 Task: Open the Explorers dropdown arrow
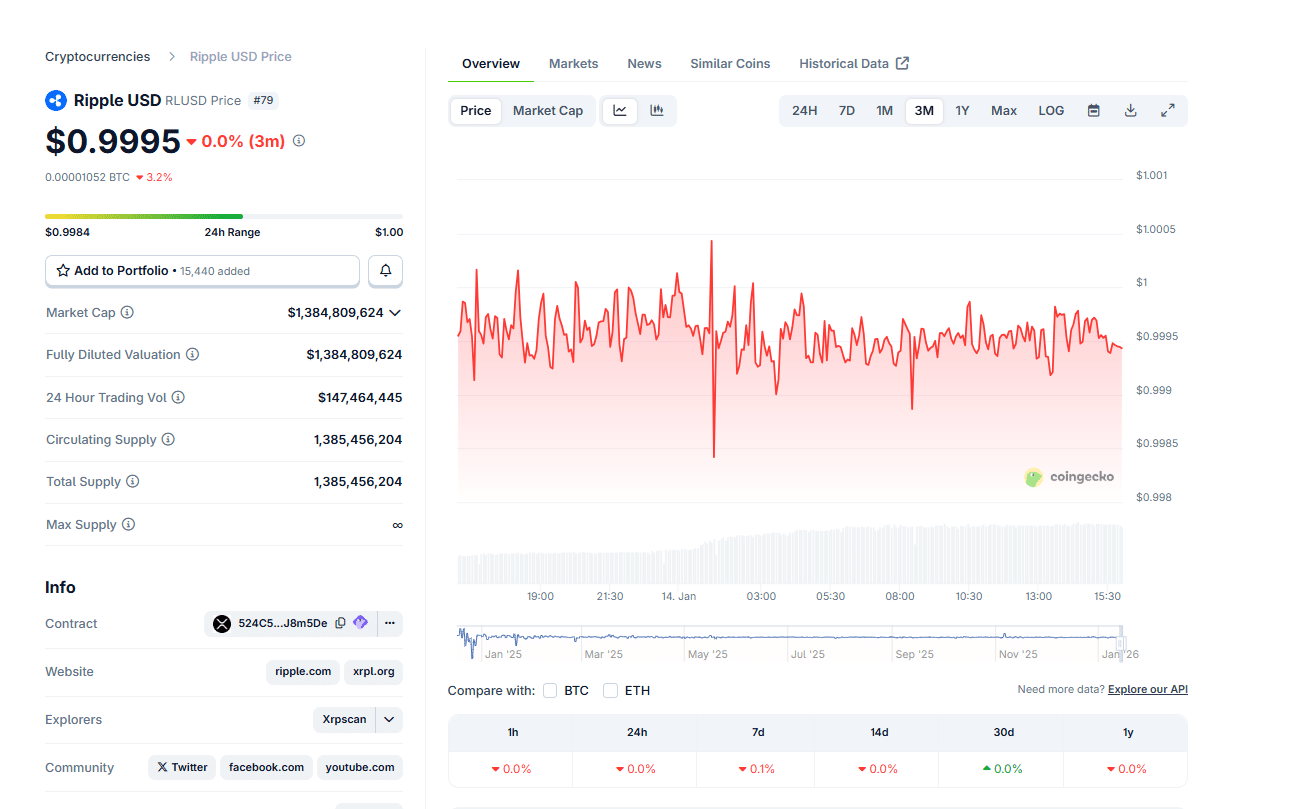point(390,719)
